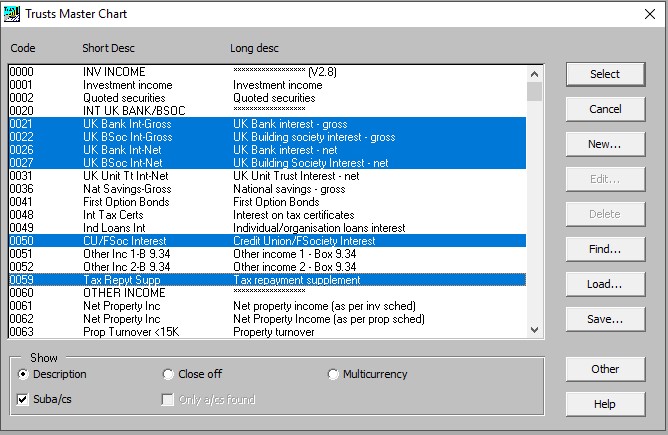Select row 0061 Net Property Inc

point(268,305)
